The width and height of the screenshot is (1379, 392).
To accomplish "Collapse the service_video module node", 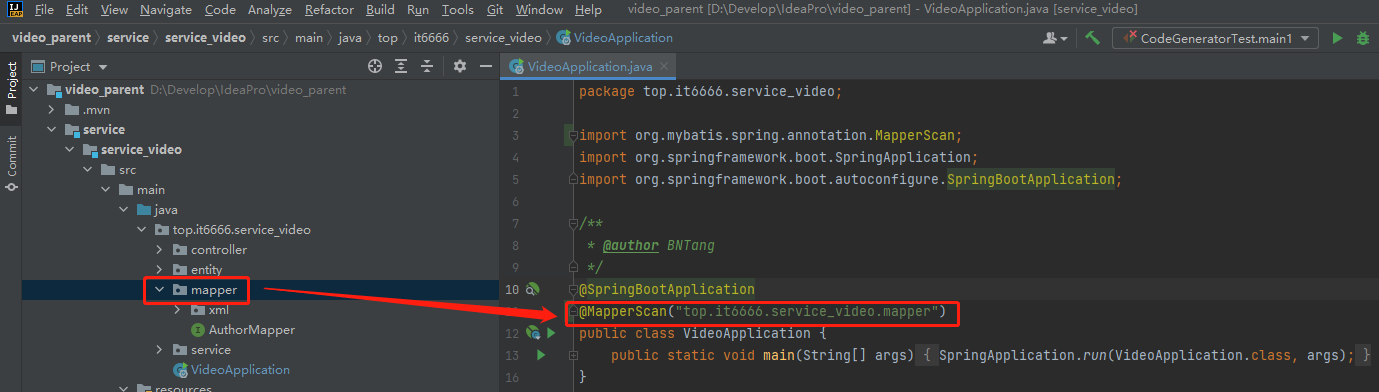I will pos(69,149).
